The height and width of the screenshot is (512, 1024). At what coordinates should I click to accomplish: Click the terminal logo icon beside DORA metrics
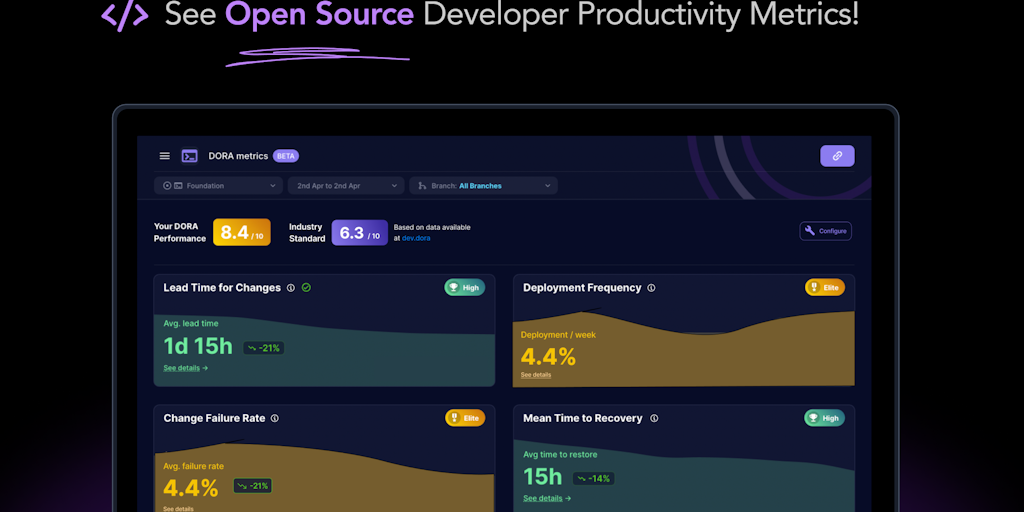(x=189, y=156)
